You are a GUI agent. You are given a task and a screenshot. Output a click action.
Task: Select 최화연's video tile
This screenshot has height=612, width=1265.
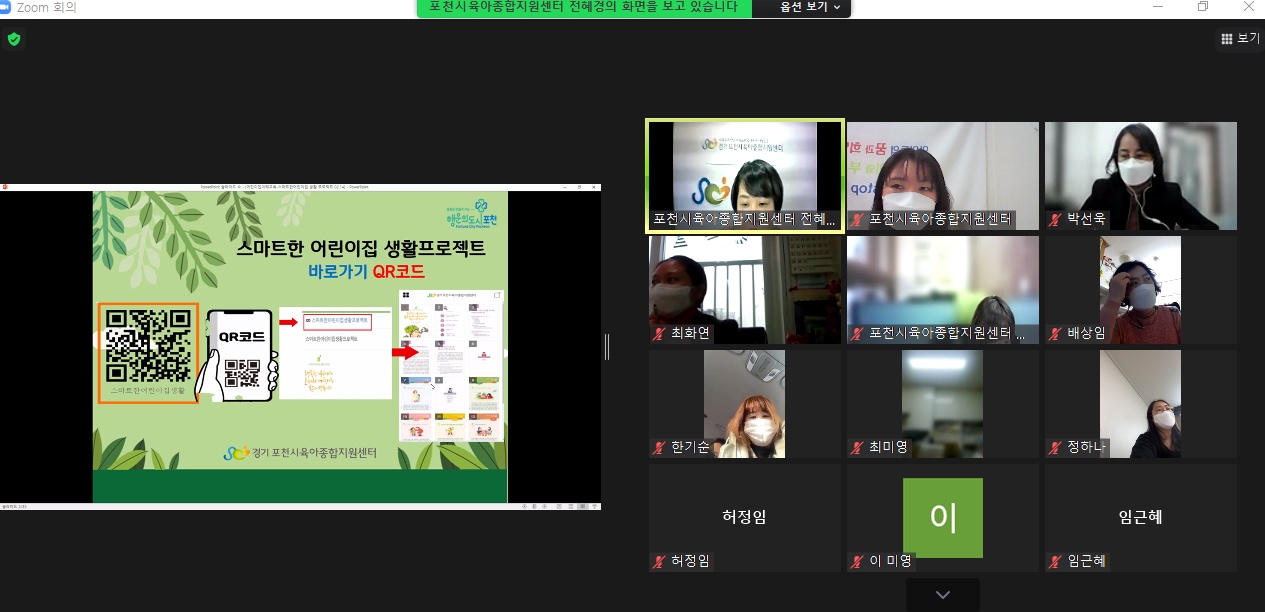(745, 290)
